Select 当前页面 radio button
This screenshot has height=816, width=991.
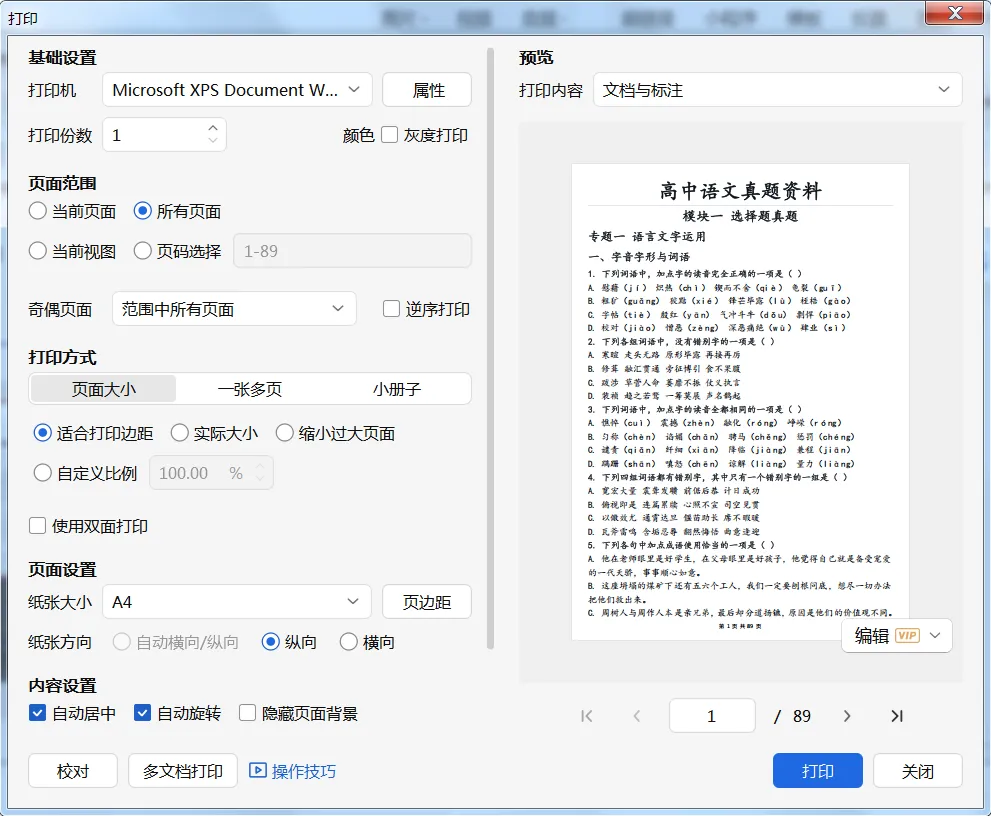pos(37,211)
